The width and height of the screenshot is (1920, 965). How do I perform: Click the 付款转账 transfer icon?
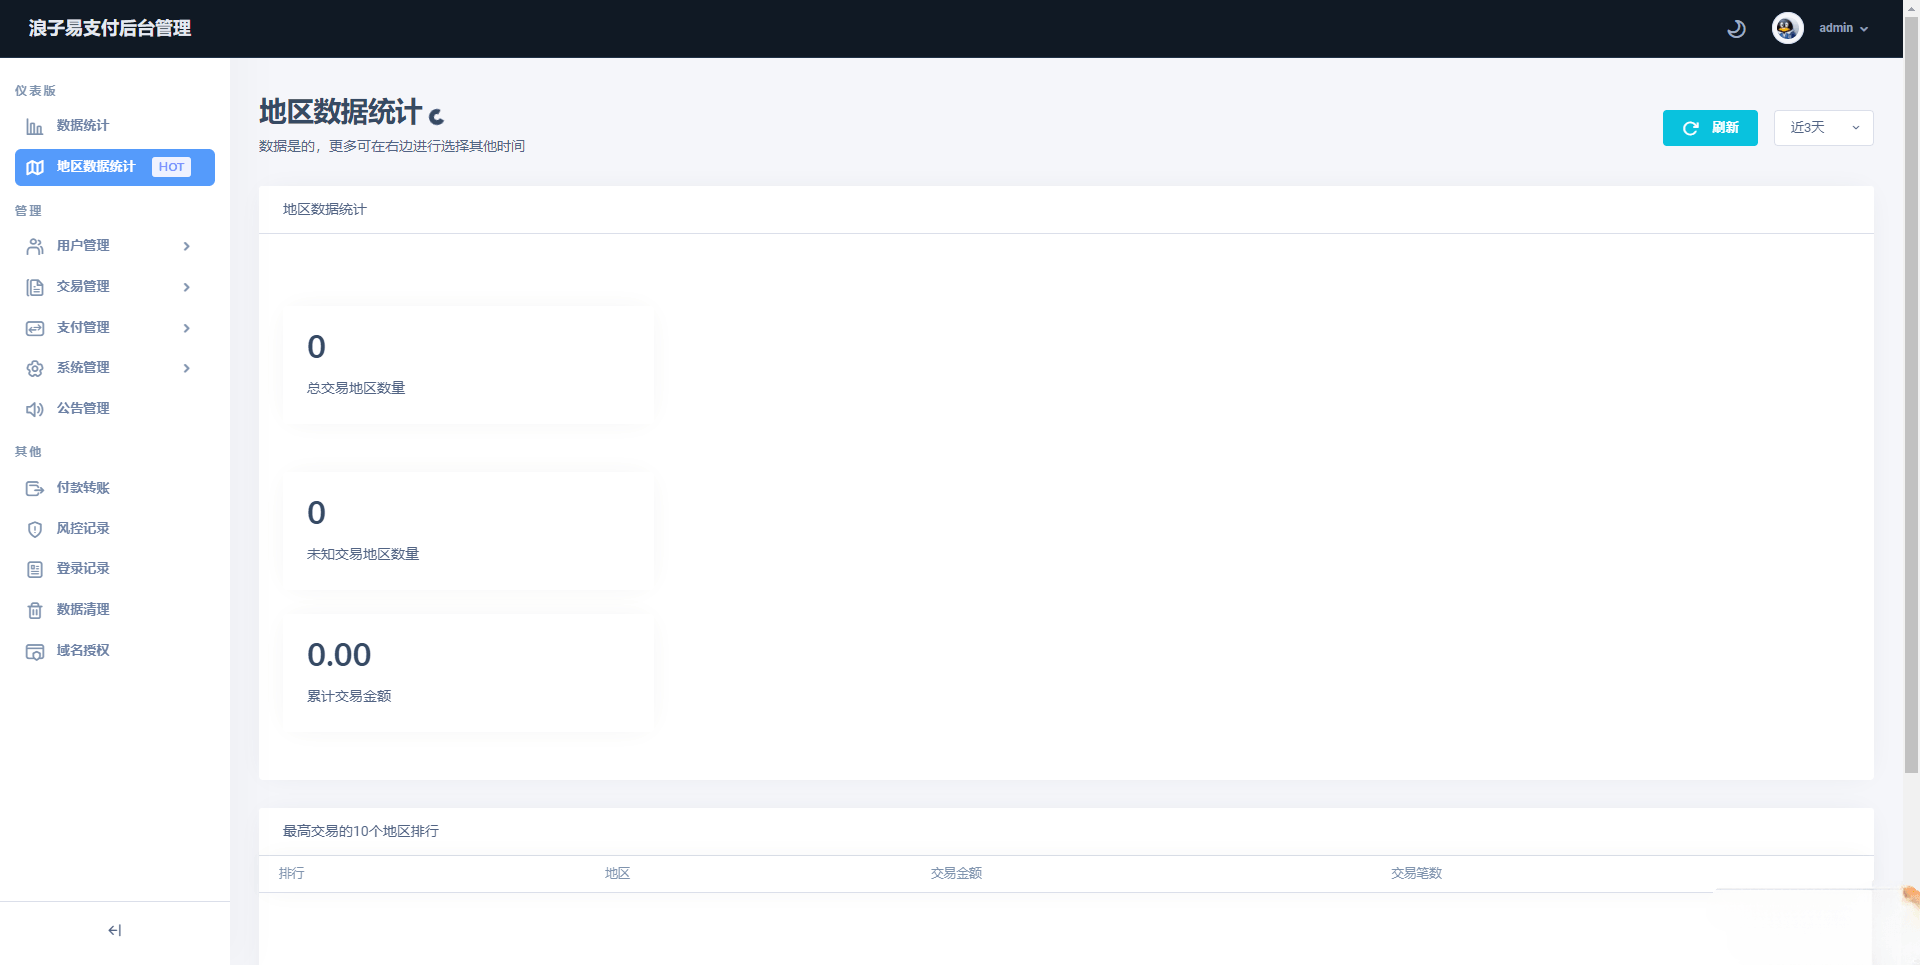point(35,488)
